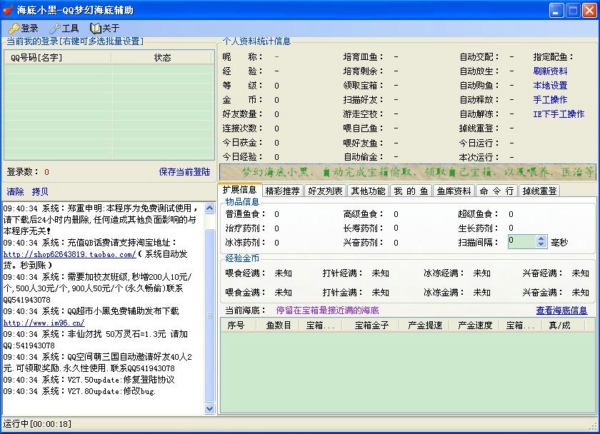Decrease the 扫描间隔 spinner value
This screenshot has width=600, height=434.
coord(541,244)
